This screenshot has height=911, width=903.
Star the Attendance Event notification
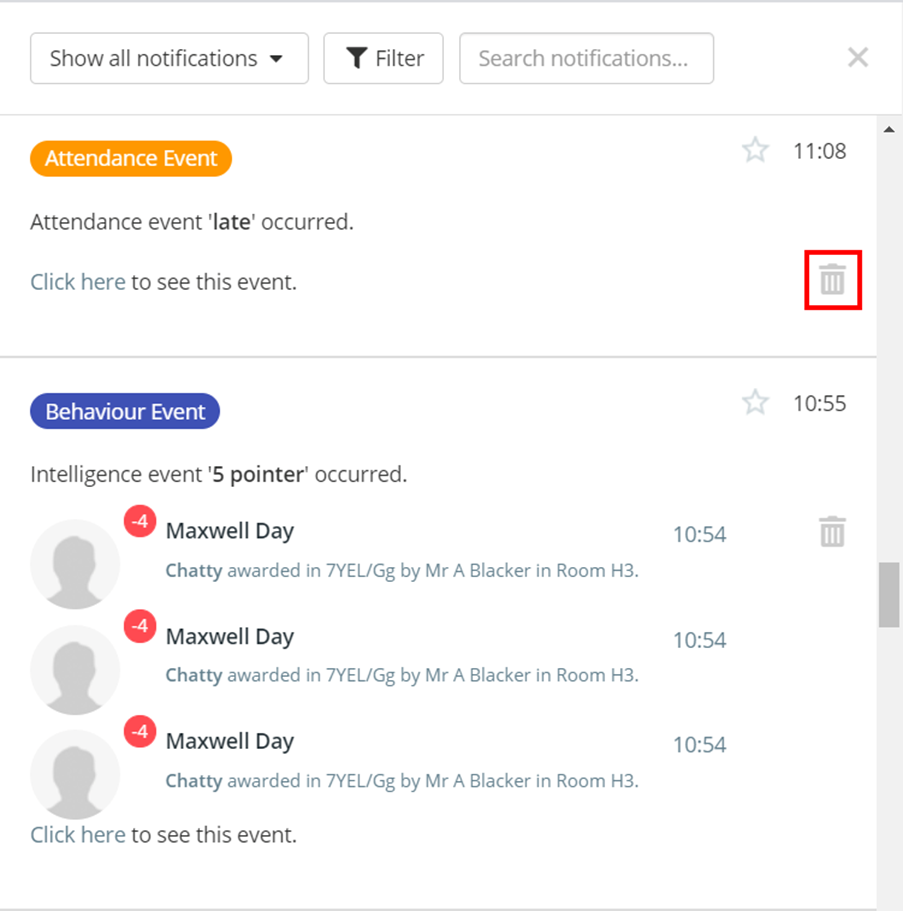pos(756,150)
